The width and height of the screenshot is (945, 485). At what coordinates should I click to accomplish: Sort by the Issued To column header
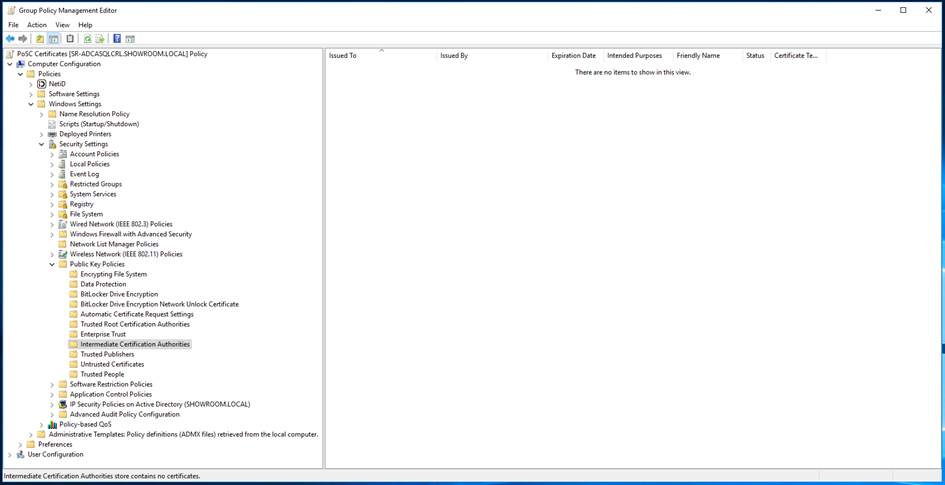coord(381,55)
